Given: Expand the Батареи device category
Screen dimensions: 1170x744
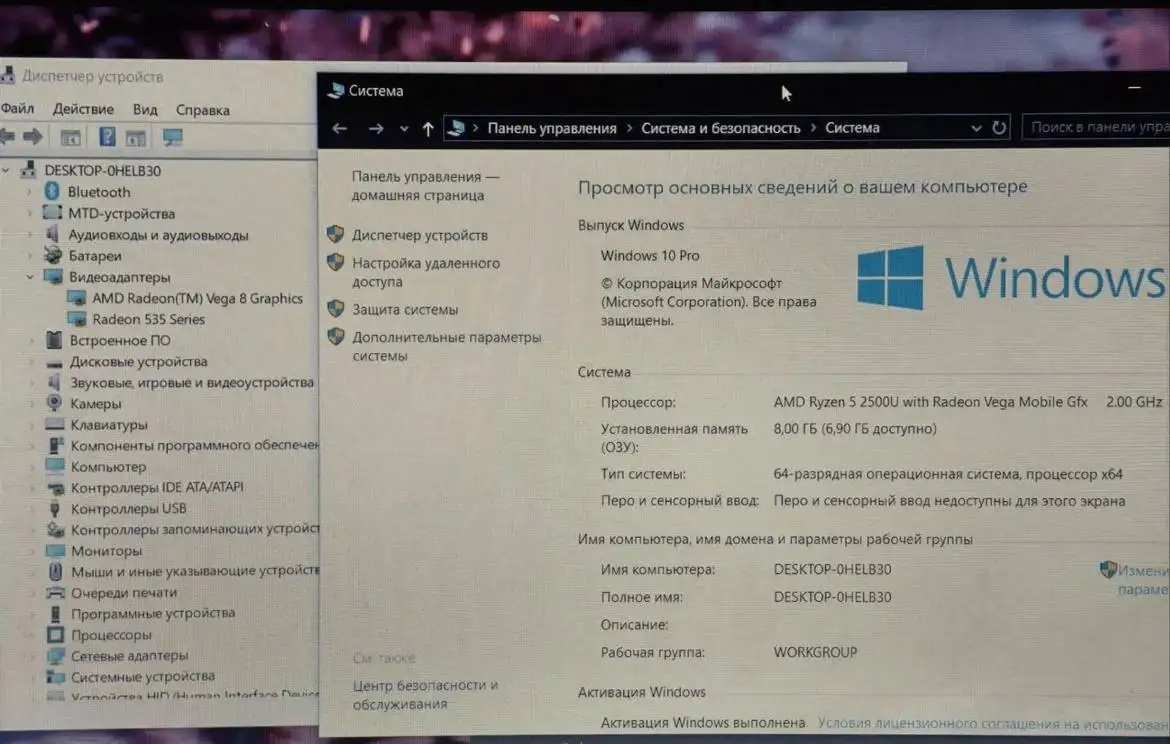Looking at the screenshot, I should click(x=30, y=256).
